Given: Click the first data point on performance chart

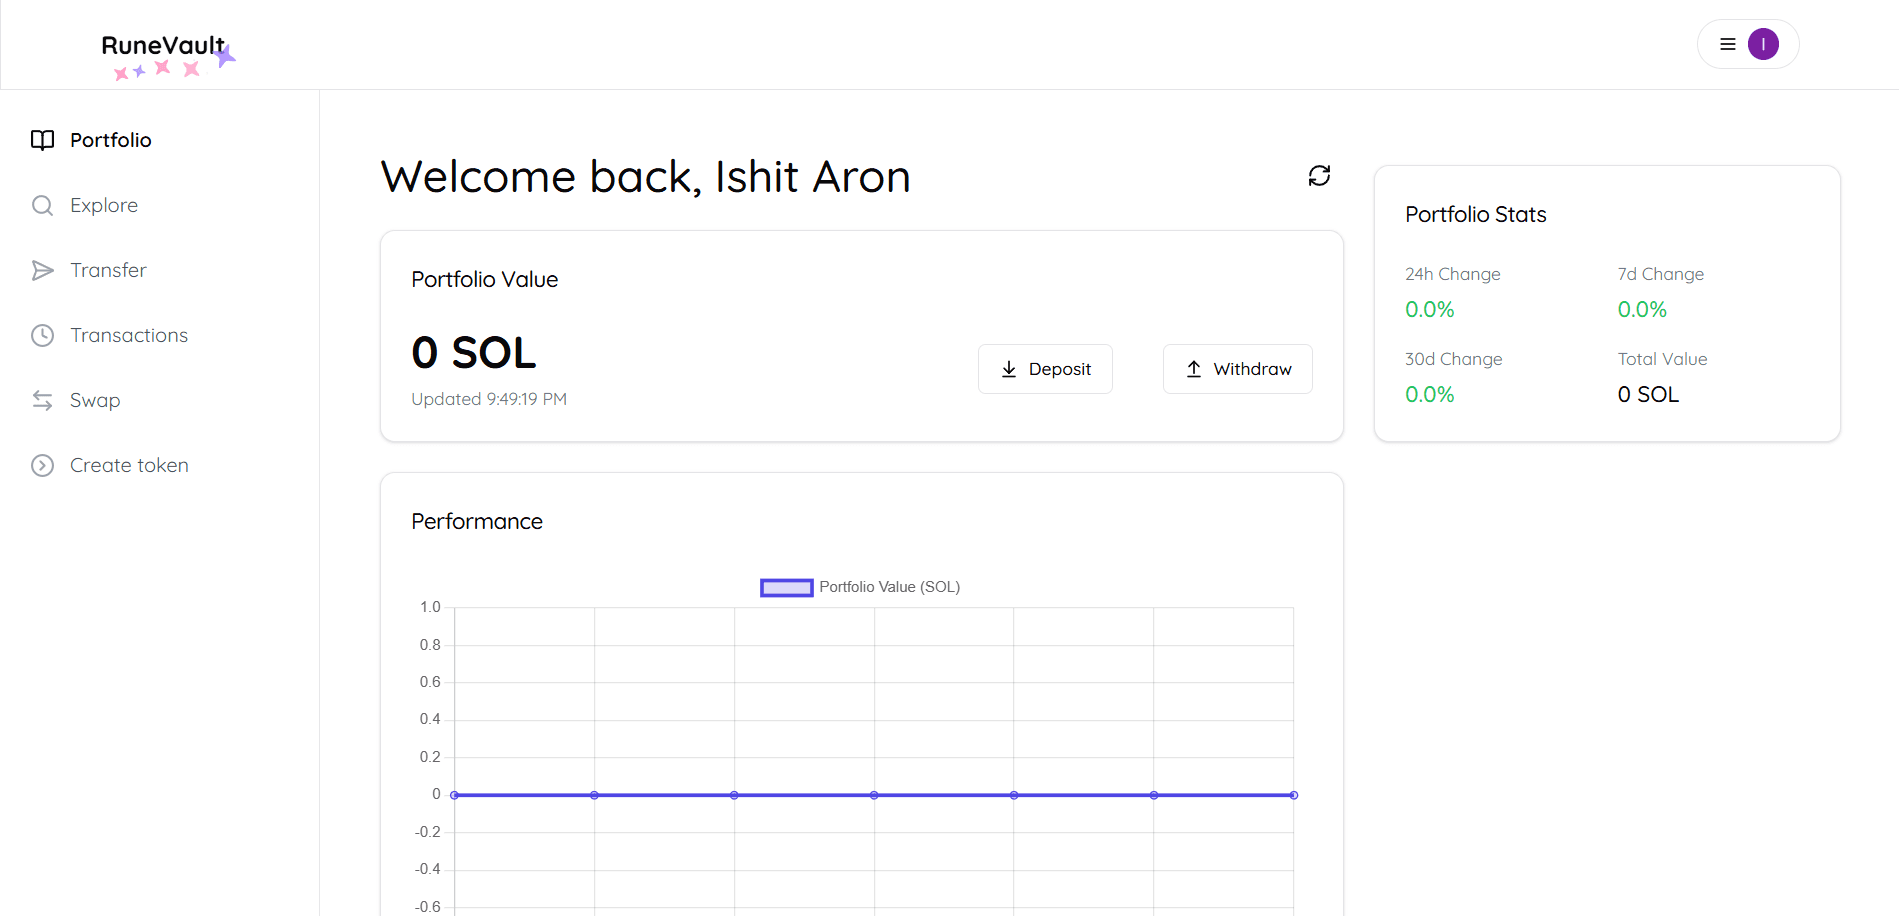Looking at the screenshot, I should point(455,795).
